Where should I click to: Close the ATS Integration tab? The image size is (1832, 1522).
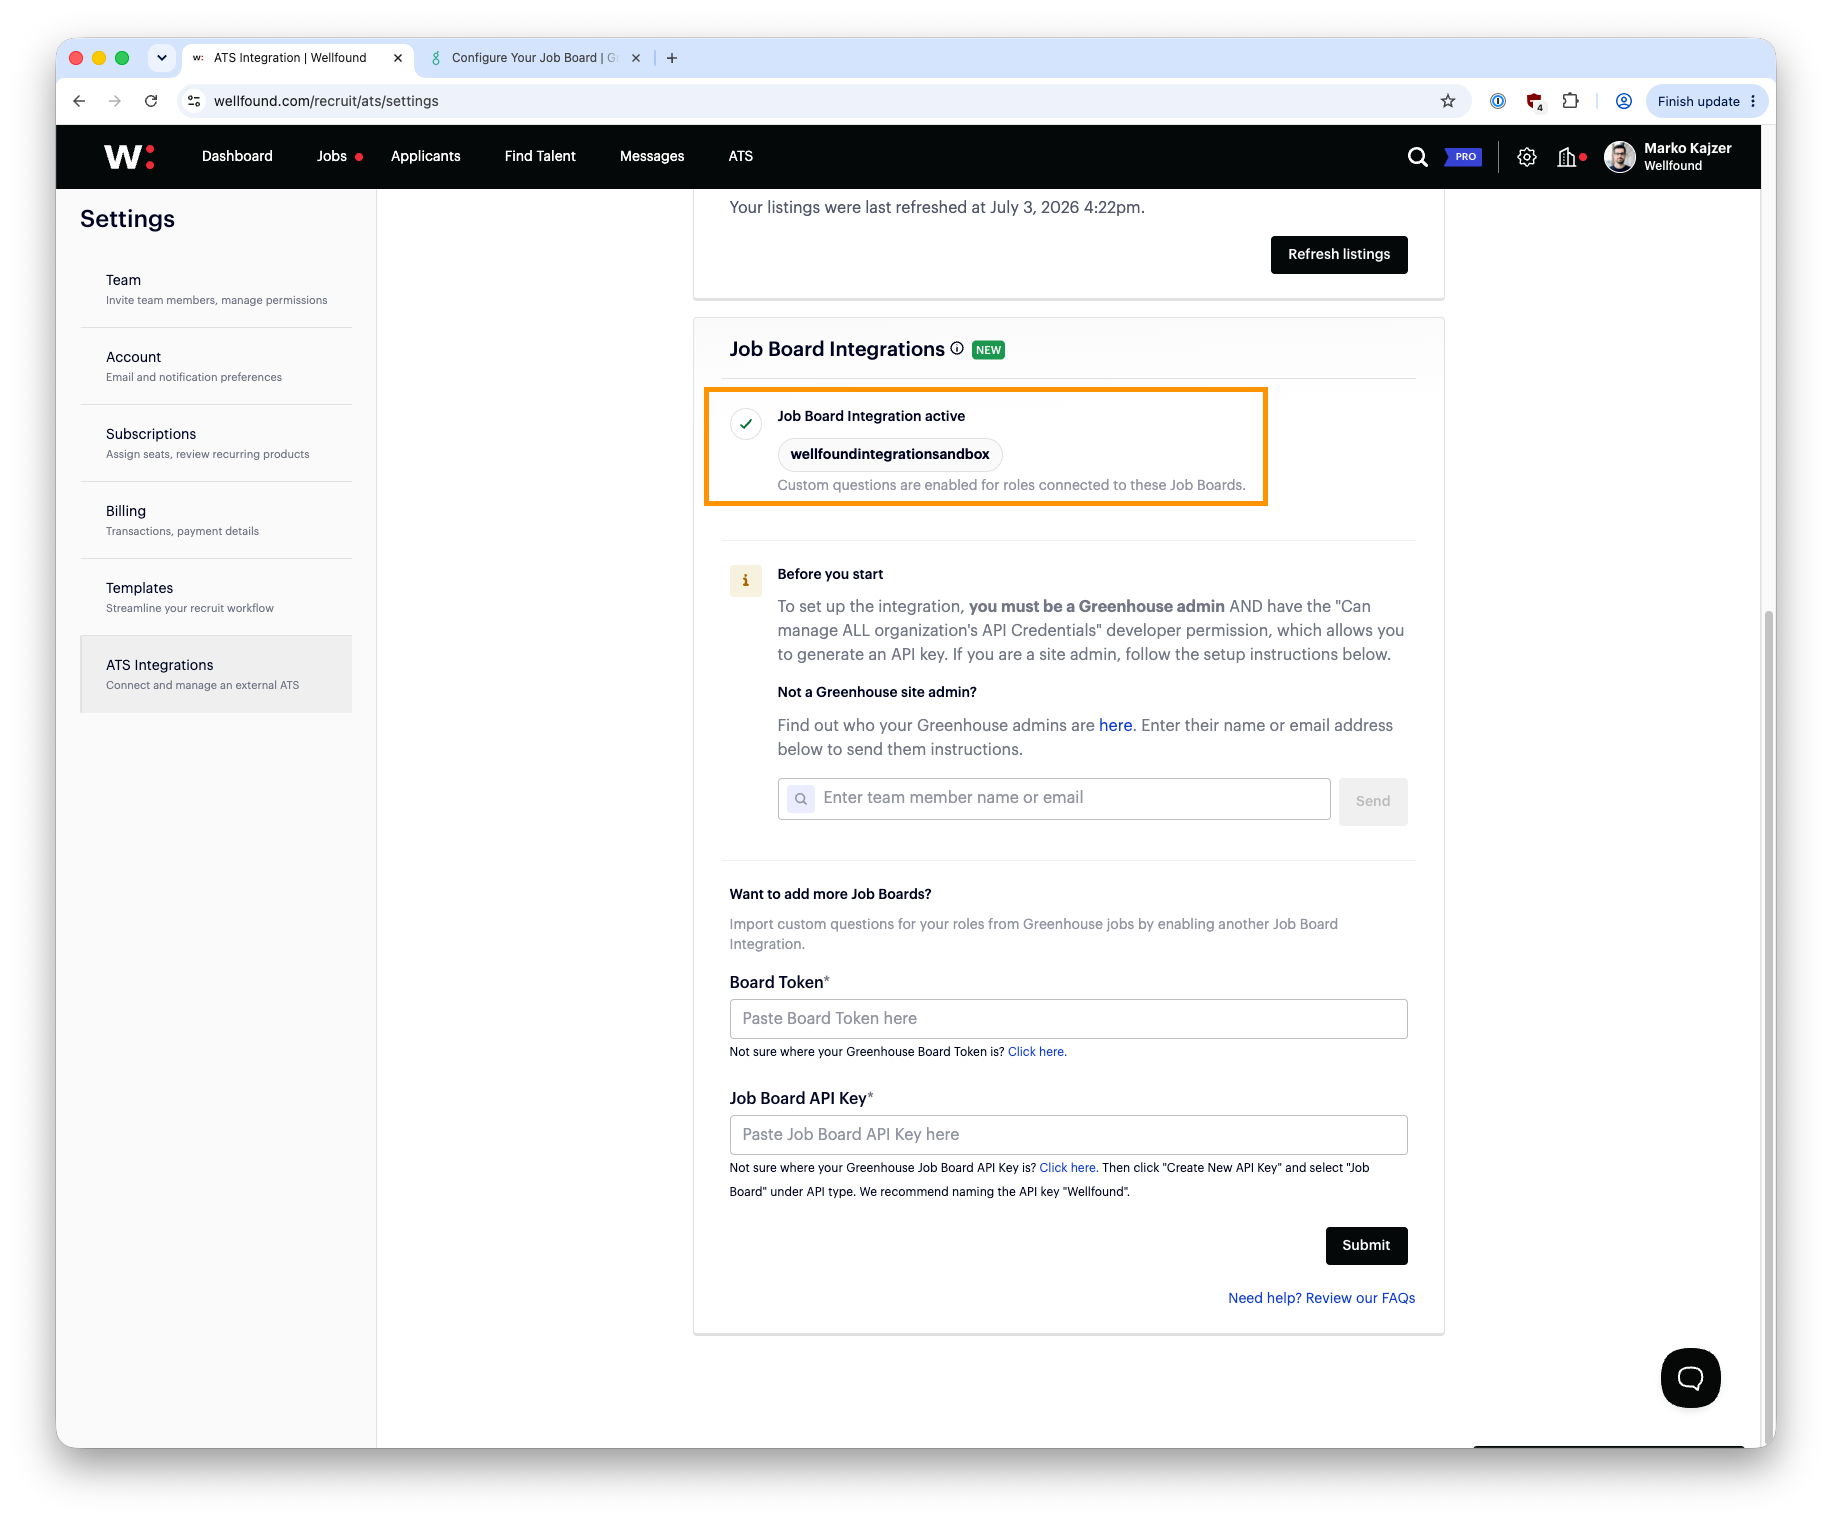pyautogui.click(x=398, y=58)
